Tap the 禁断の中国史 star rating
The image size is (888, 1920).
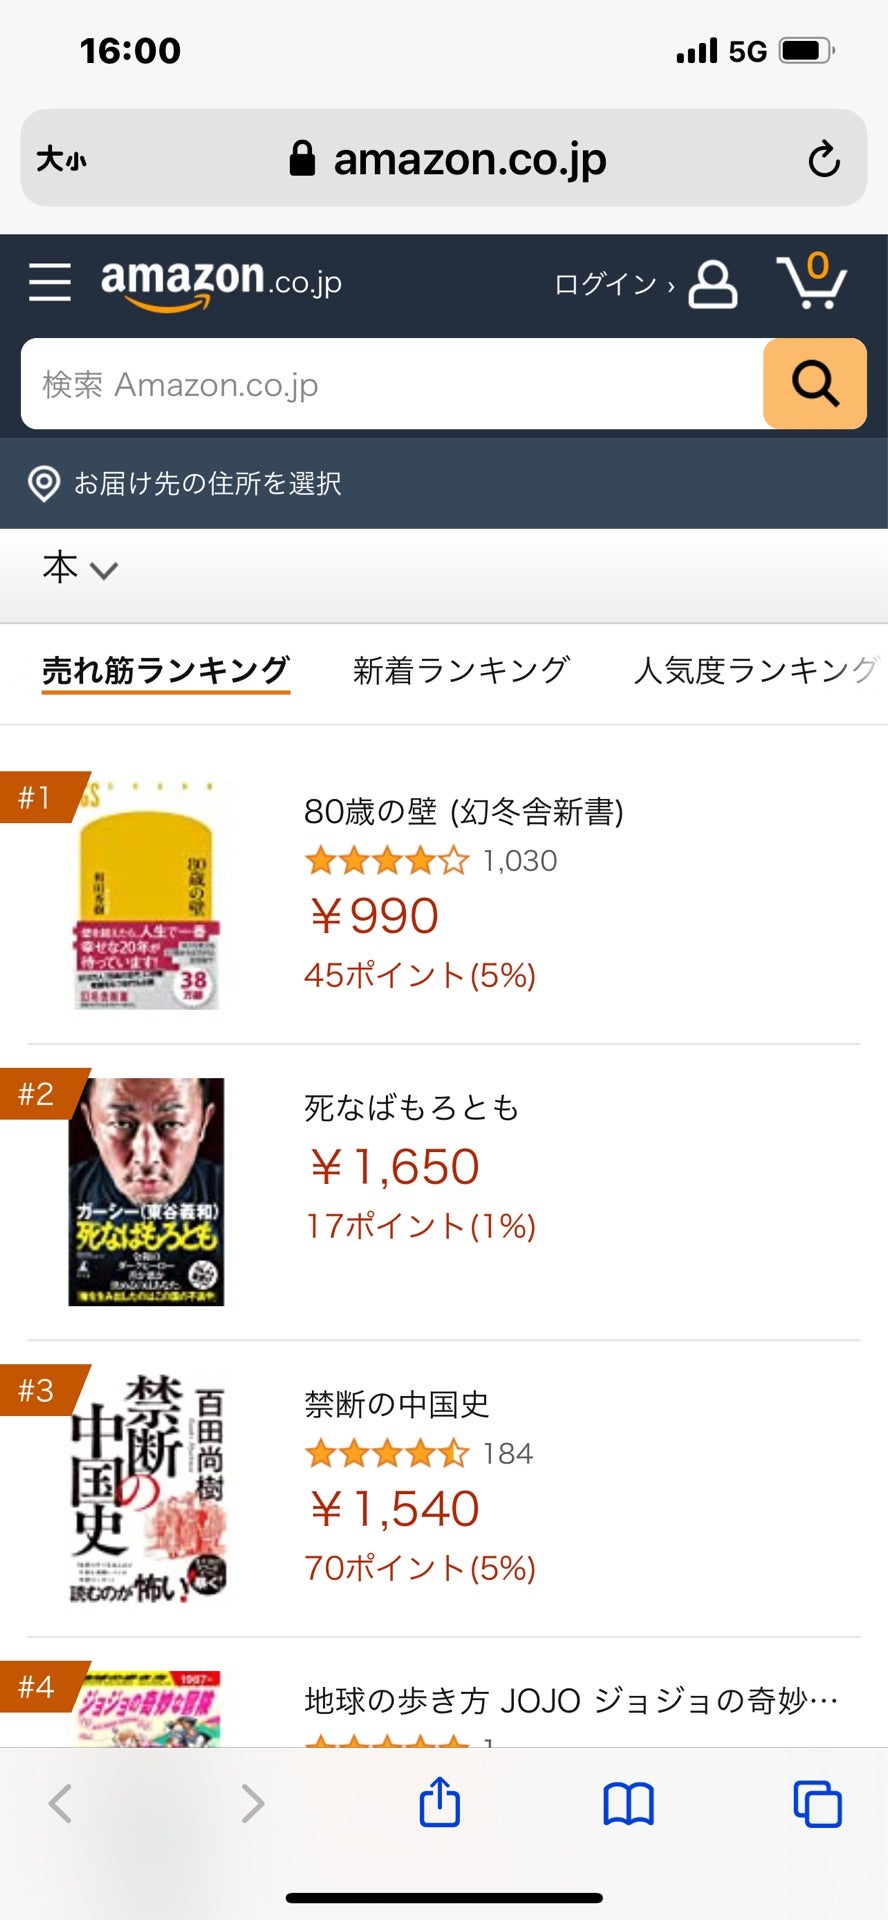tap(386, 1453)
